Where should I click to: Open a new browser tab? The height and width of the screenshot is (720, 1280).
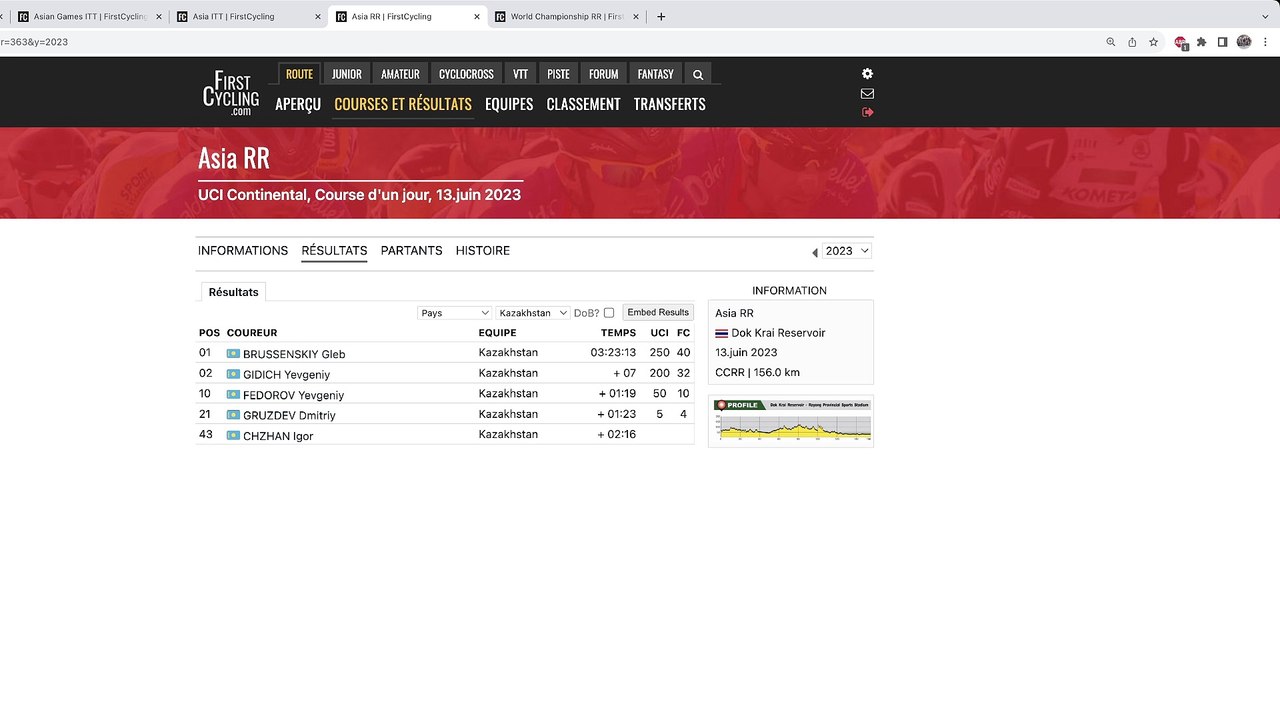tap(661, 16)
